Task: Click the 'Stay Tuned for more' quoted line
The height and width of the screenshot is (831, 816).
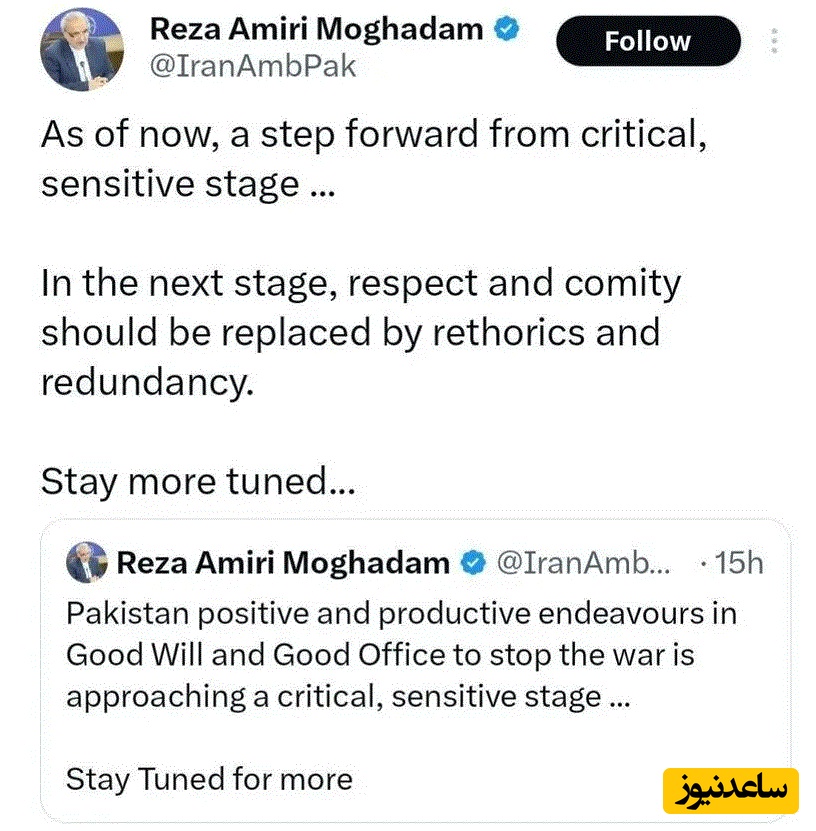Action: click(209, 778)
